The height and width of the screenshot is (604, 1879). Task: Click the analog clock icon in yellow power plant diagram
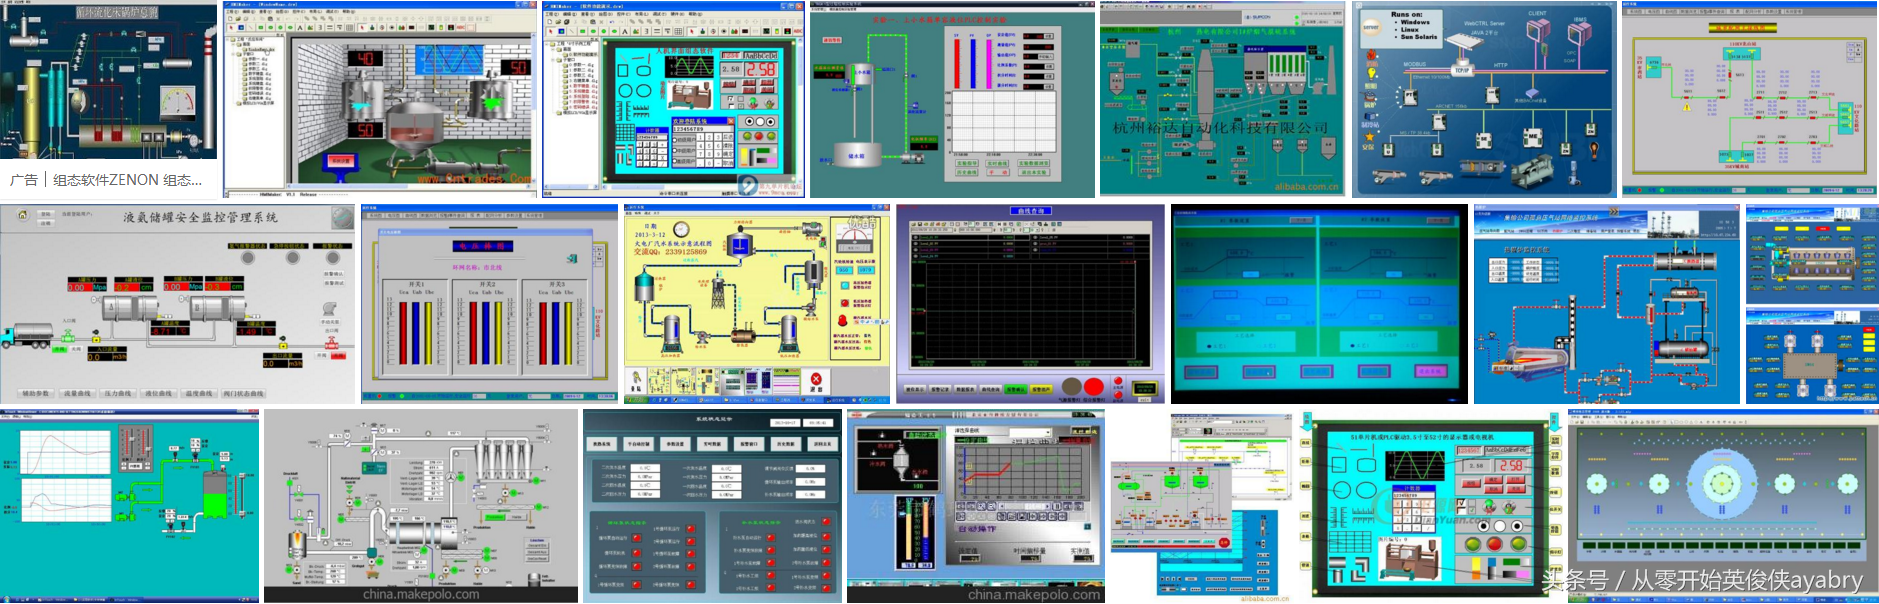[x=681, y=229]
